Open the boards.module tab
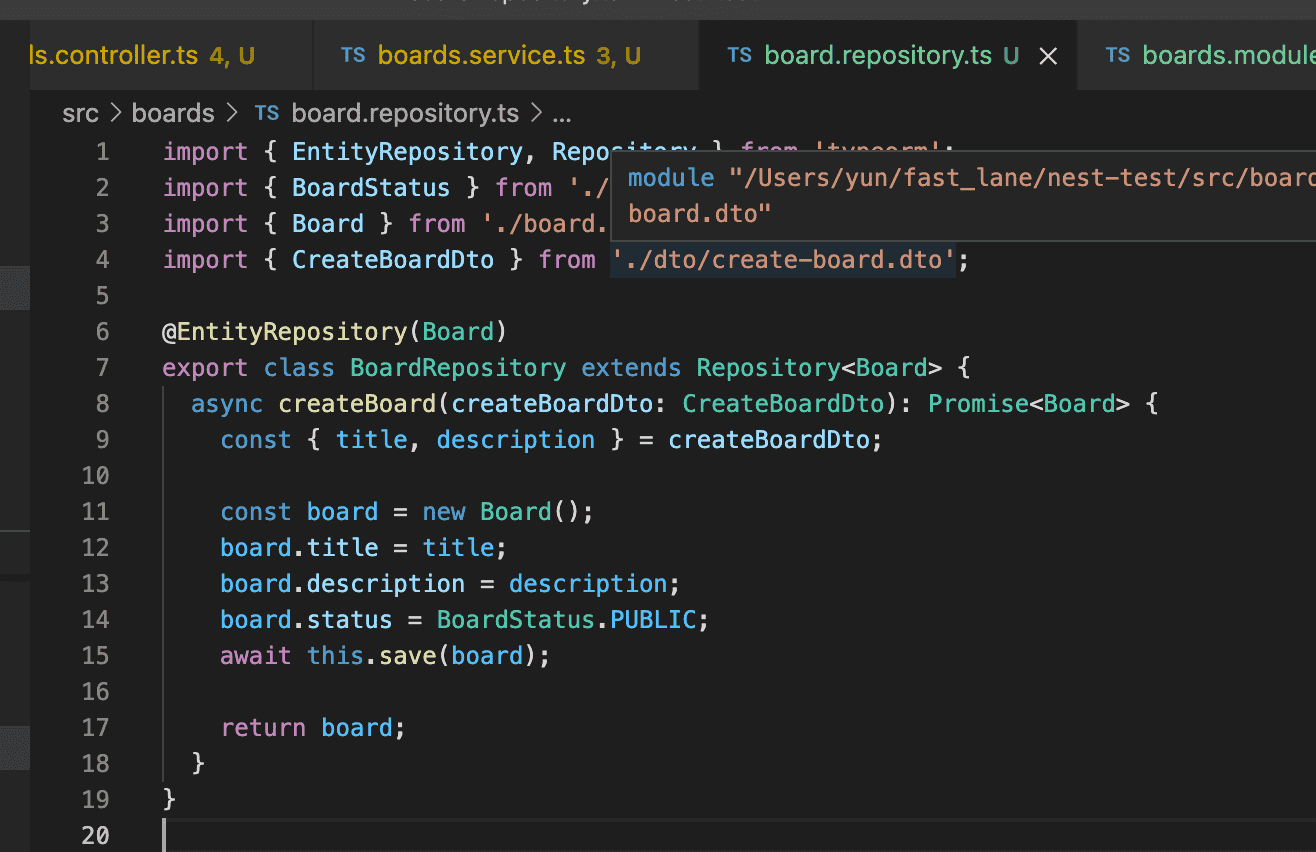Screen dimensions: 1316x852 click(1228, 55)
